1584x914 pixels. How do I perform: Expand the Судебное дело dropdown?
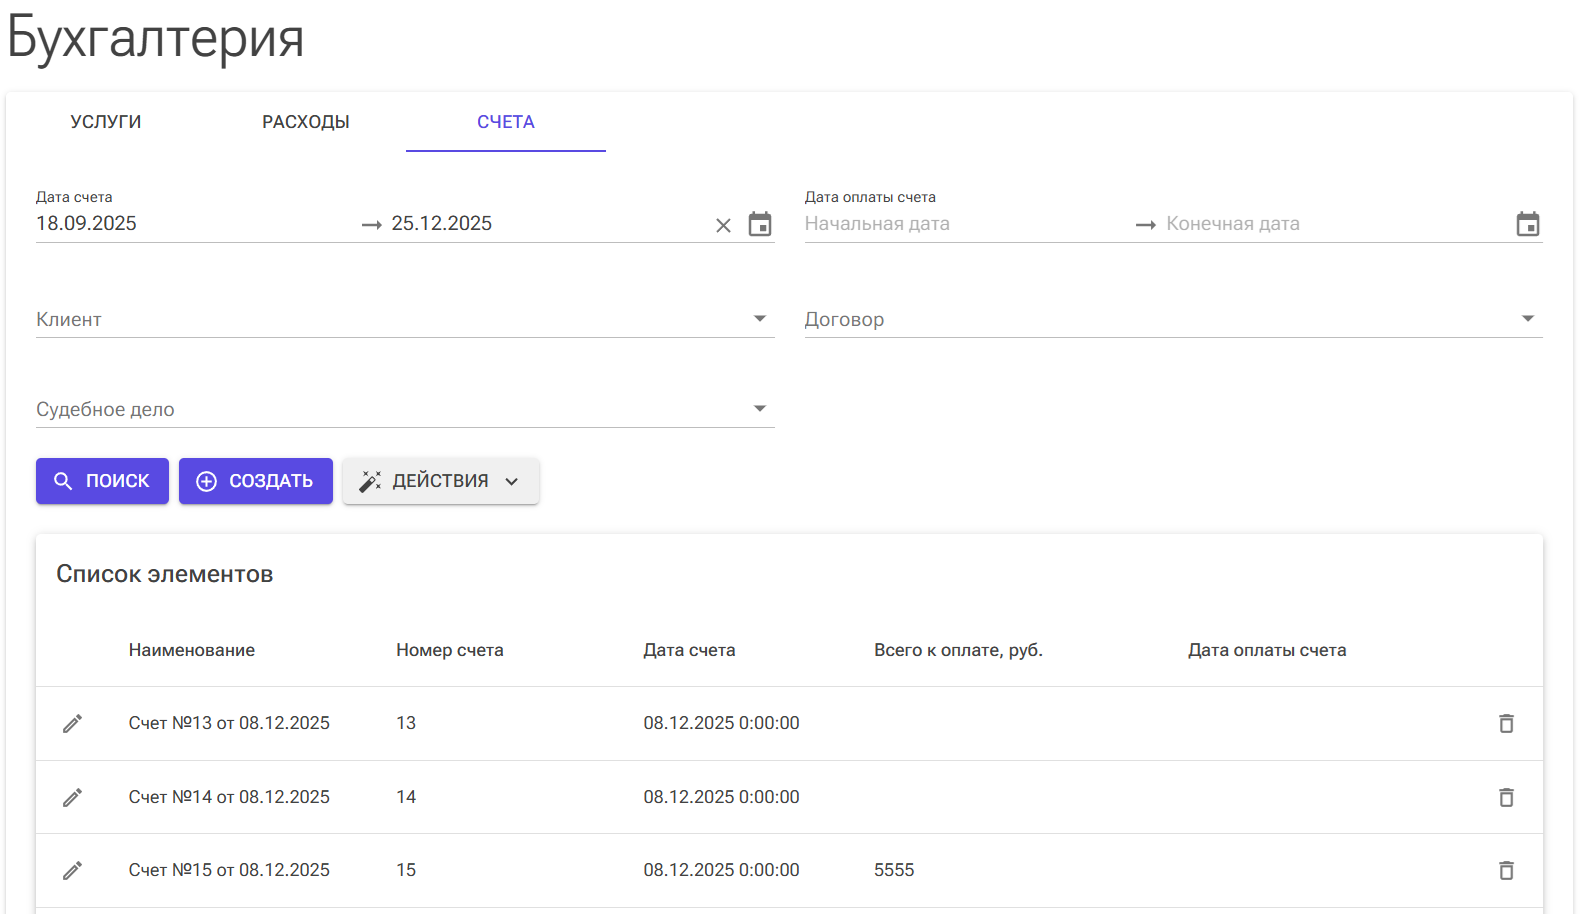point(405,409)
